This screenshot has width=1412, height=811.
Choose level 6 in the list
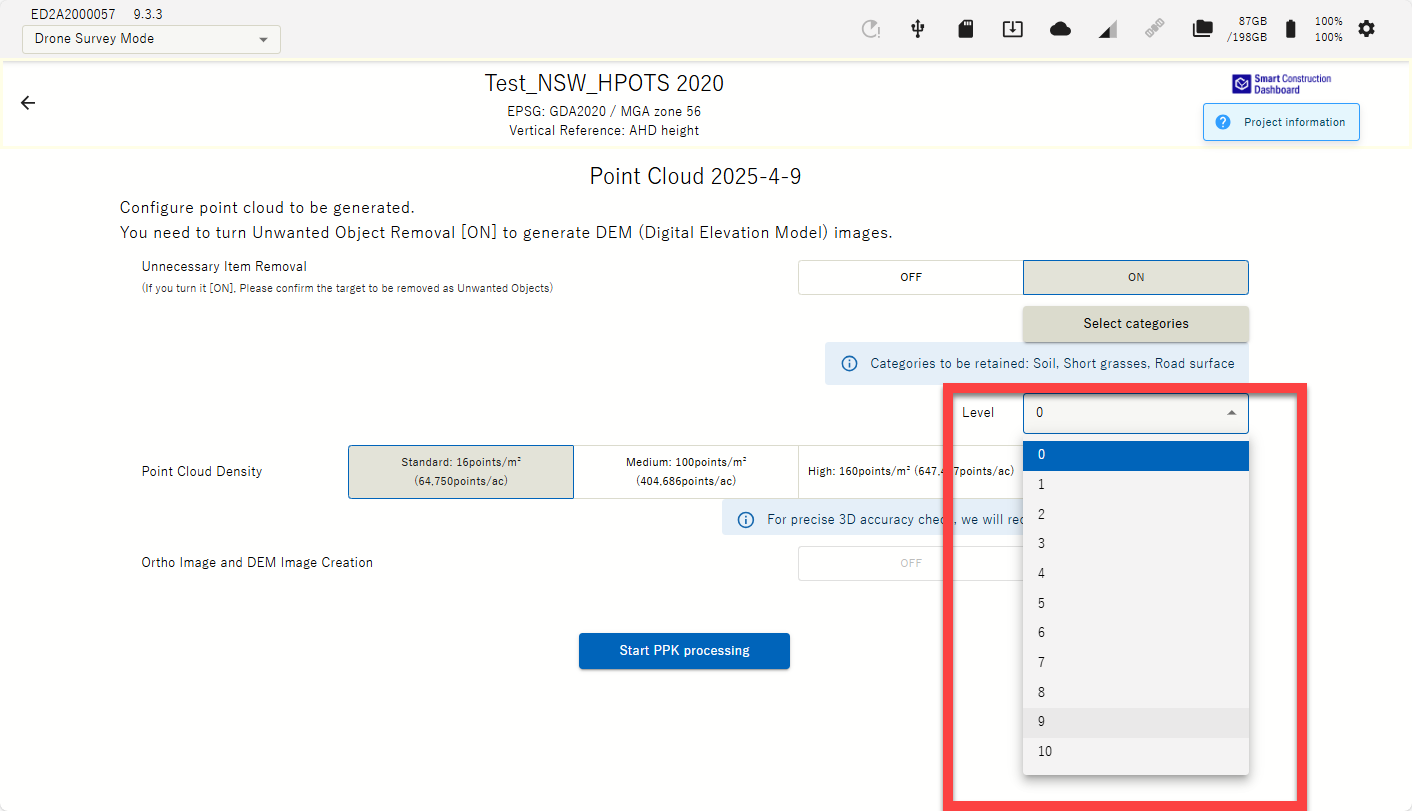click(x=1135, y=633)
